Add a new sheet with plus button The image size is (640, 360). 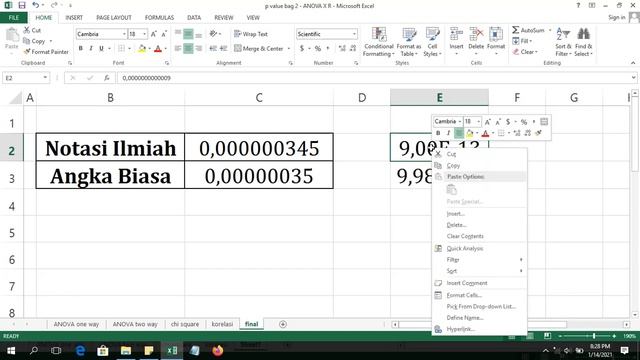[282, 324]
